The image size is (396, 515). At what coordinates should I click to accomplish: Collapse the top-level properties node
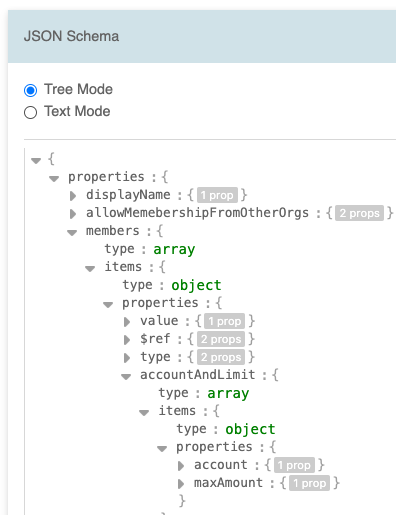pos(54,179)
